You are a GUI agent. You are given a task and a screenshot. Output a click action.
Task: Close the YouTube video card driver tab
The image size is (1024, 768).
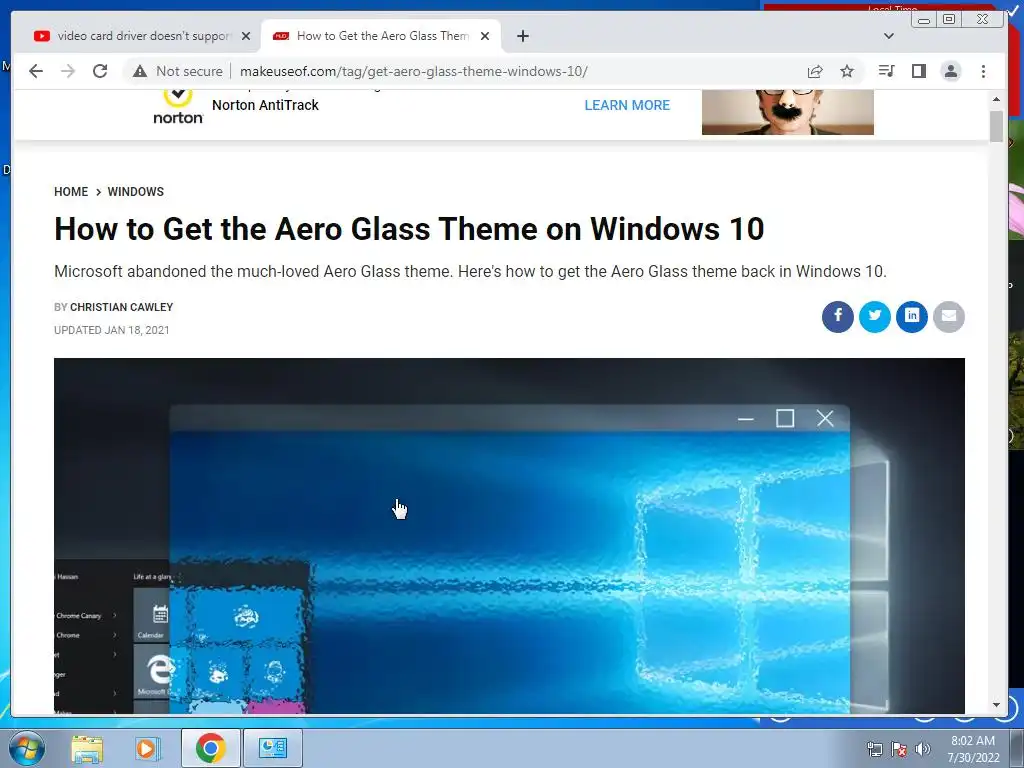tap(246, 36)
